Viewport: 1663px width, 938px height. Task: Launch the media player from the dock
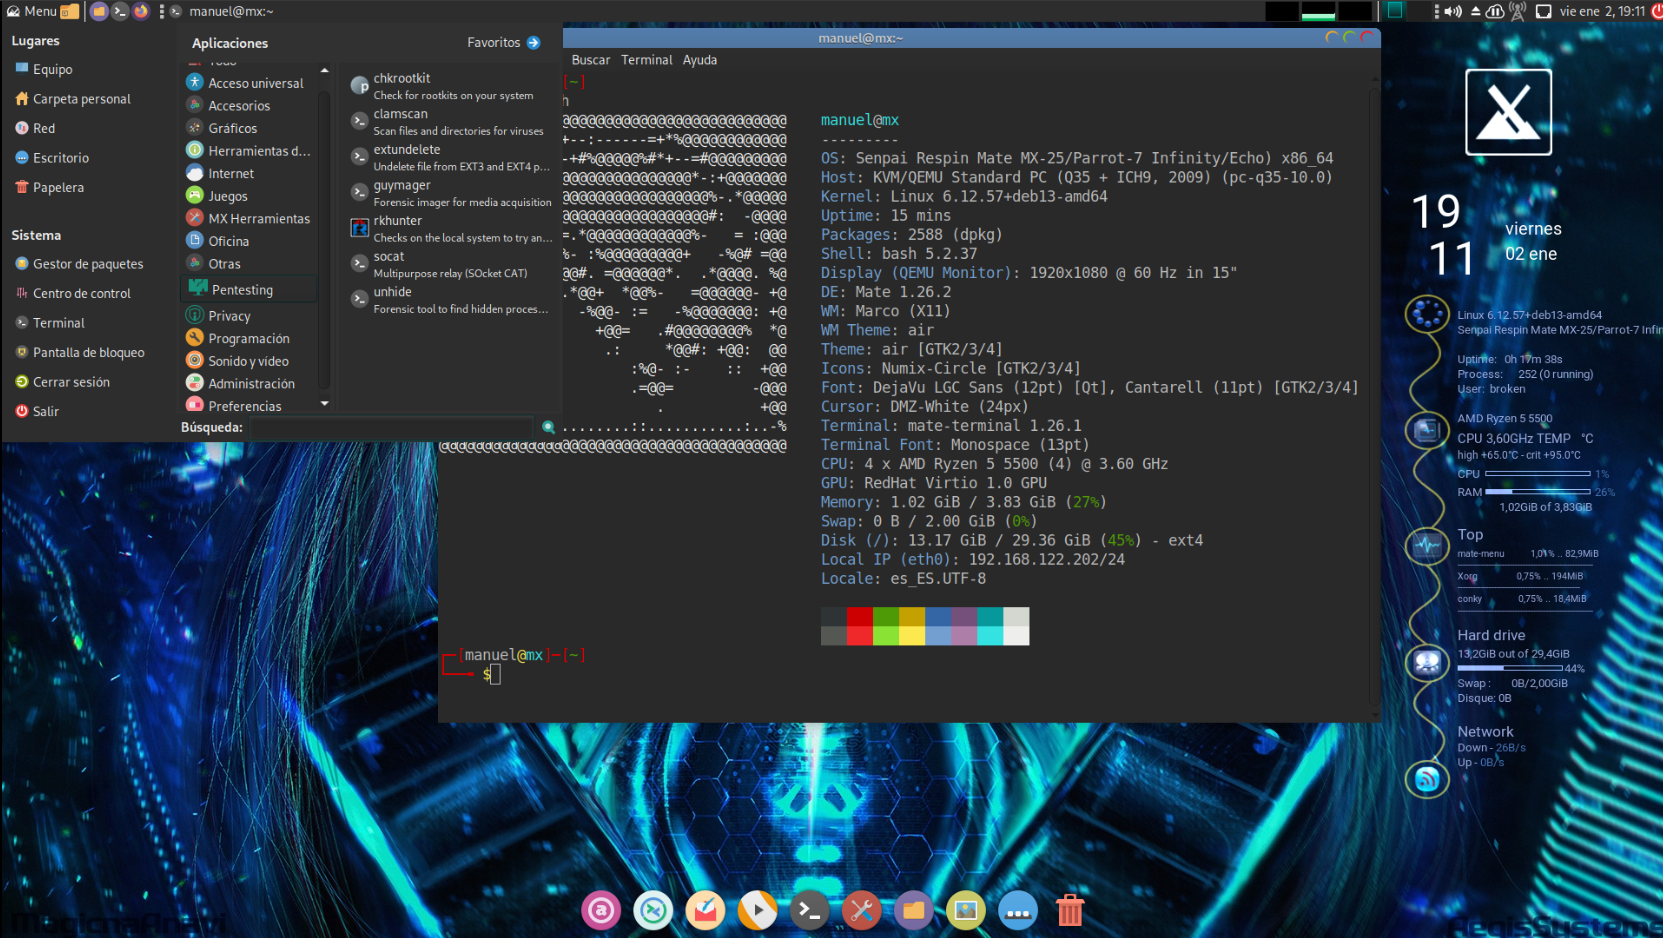click(757, 911)
